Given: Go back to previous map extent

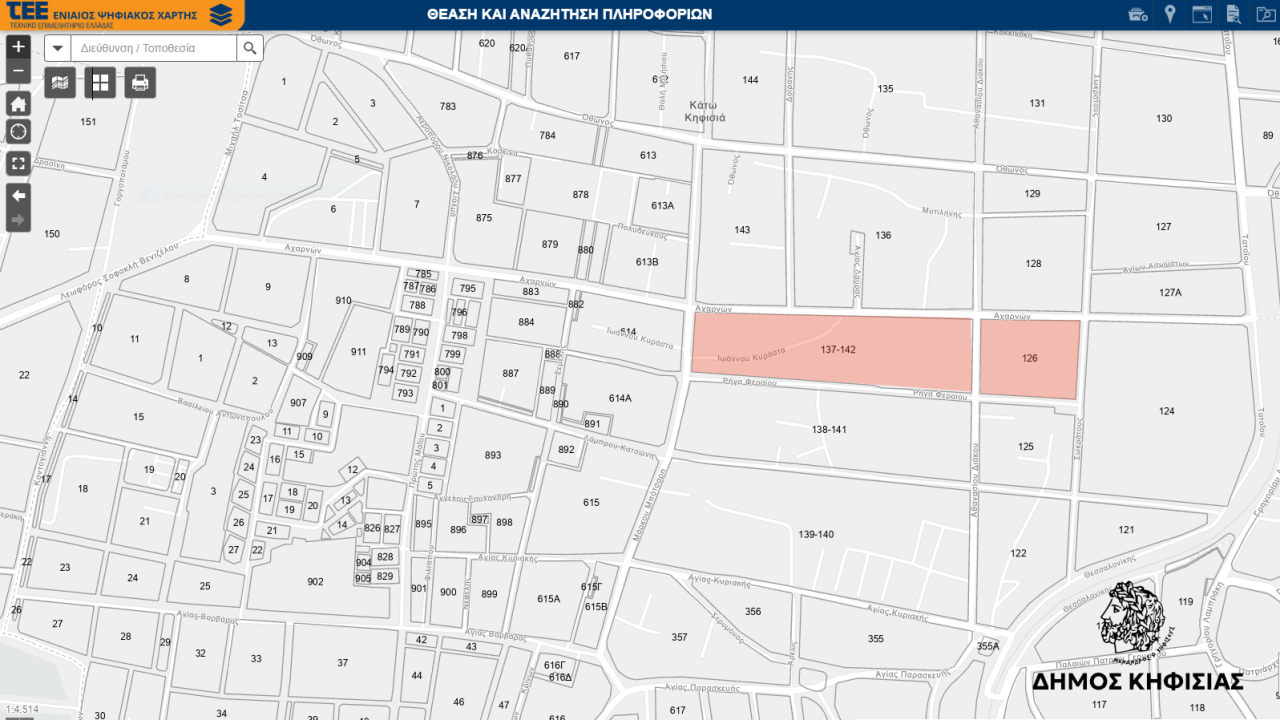Looking at the screenshot, I should pos(17,196).
